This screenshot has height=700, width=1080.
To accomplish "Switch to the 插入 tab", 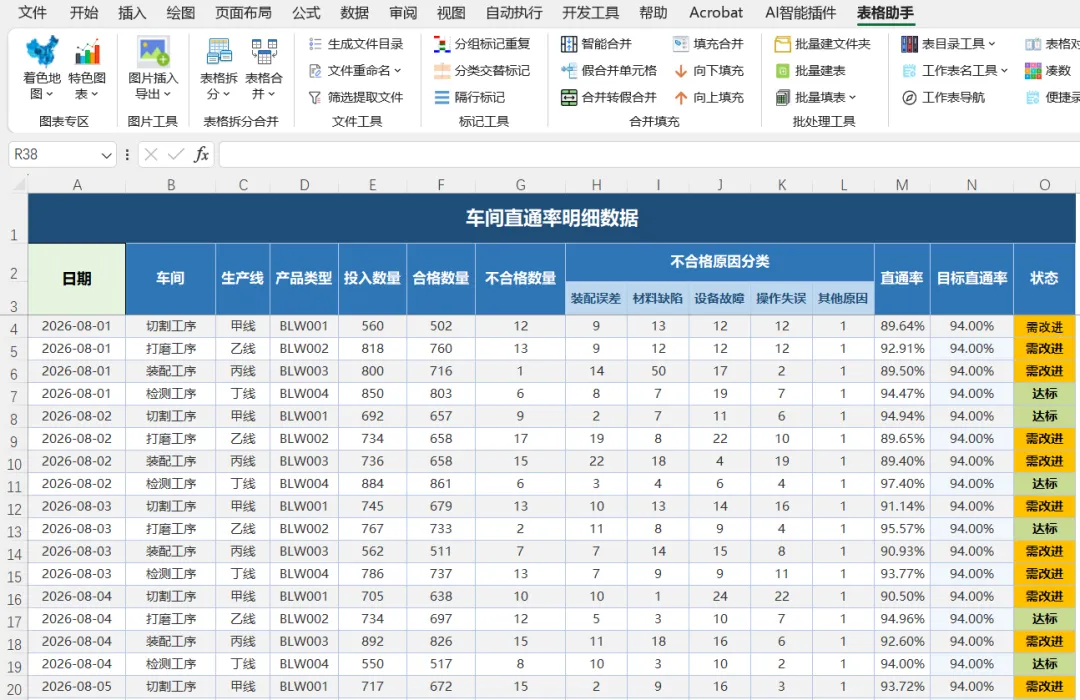I will pyautogui.click(x=132, y=13).
